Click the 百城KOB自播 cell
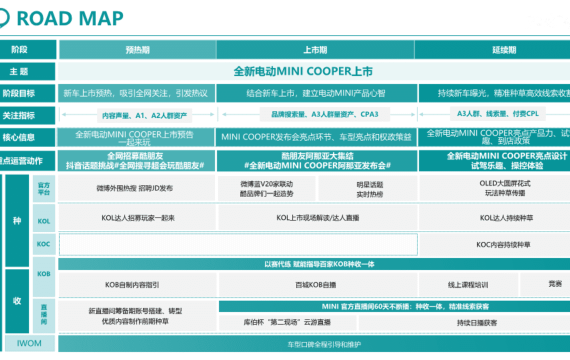The width and height of the screenshot is (570, 360). [316, 285]
